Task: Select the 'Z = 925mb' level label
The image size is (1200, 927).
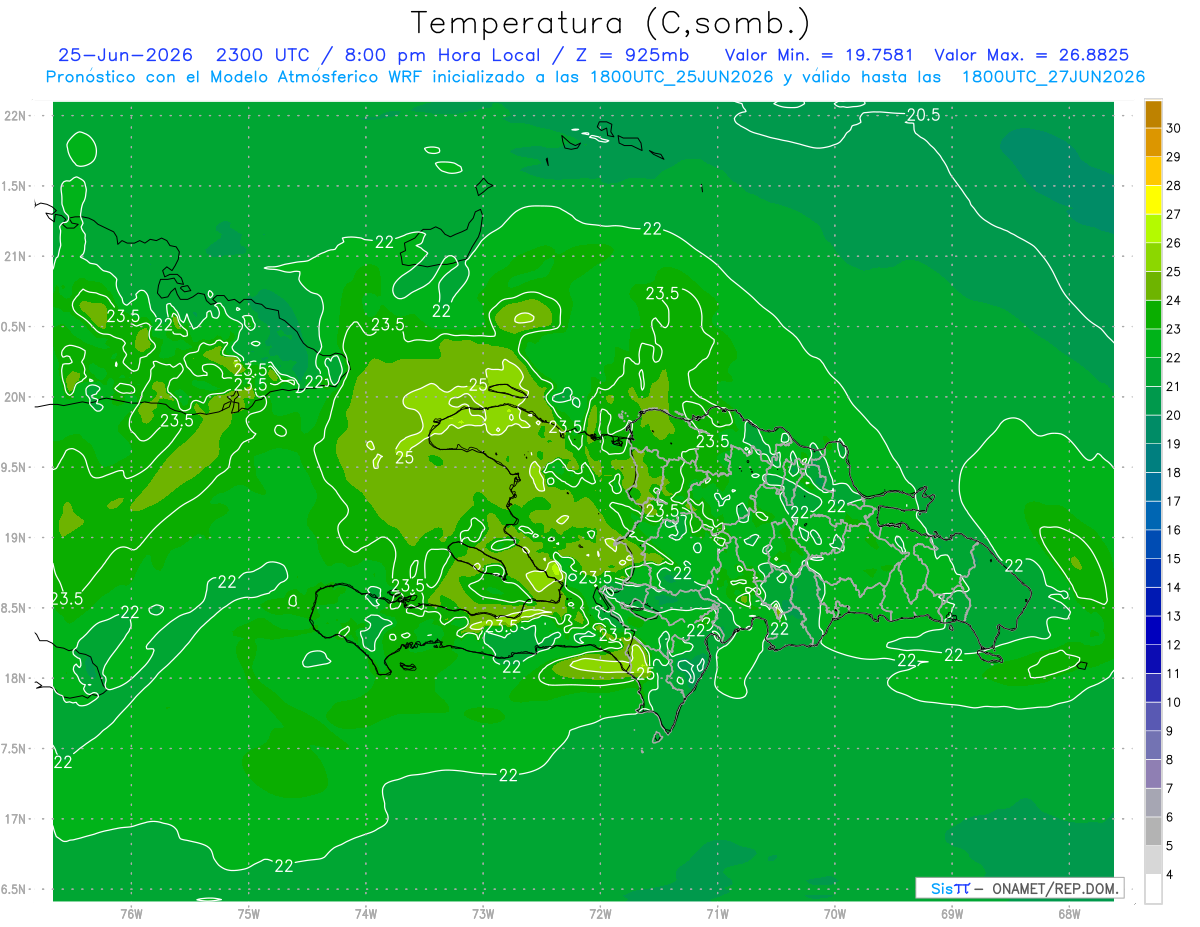Action: 629,55
